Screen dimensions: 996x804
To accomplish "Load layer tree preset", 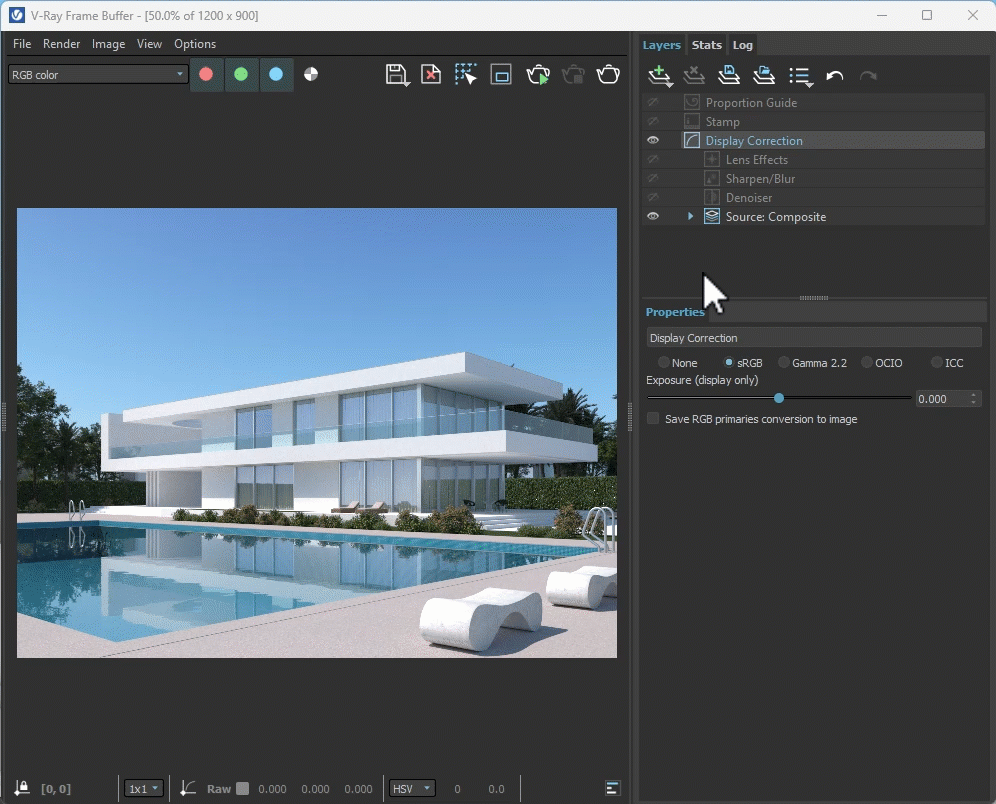I will [x=764, y=76].
